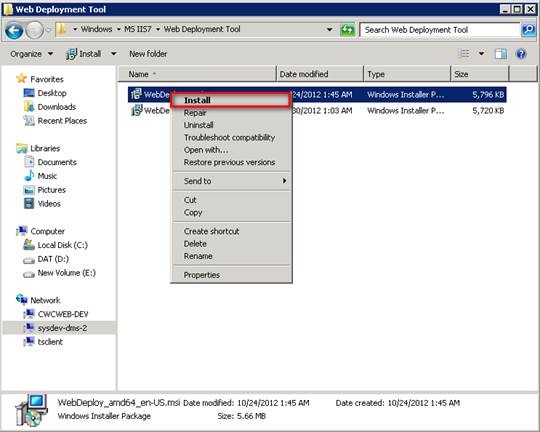Click the Forward navigation arrow button
Image resolution: width=540 pixels, height=432 pixels.
tap(34, 30)
